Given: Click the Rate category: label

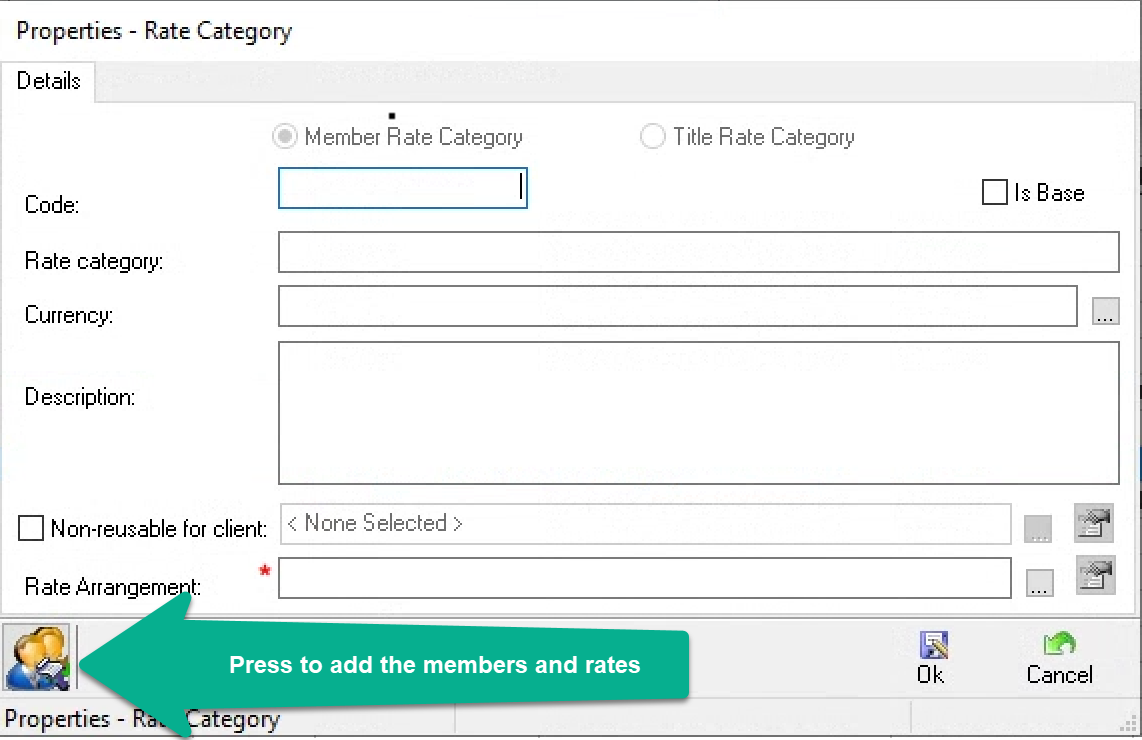Looking at the screenshot, I should (x=94, y=261).
